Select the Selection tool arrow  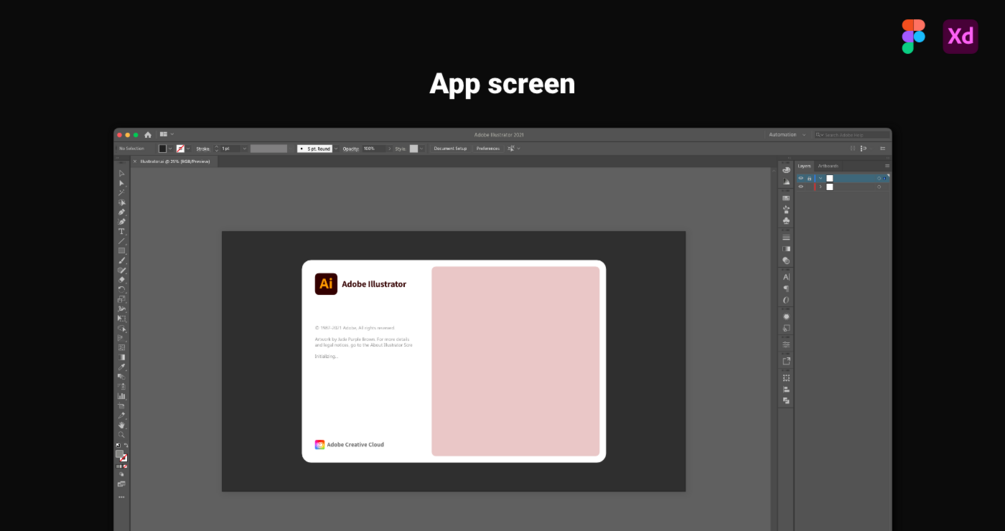[121, 173]
